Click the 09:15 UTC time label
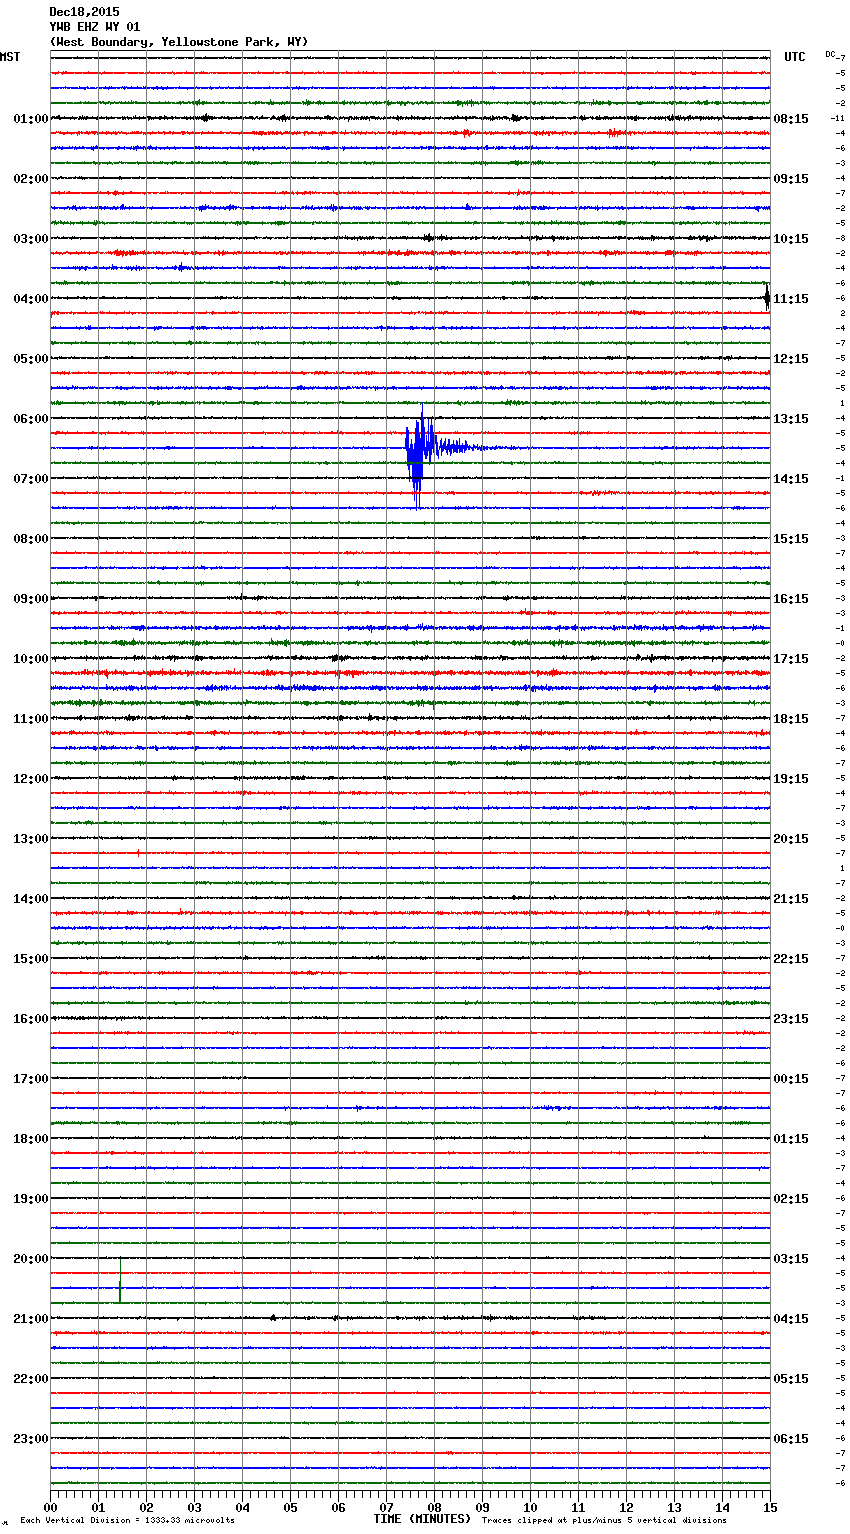This screenshot has height=1534, width=850. (x=791, y=179)
